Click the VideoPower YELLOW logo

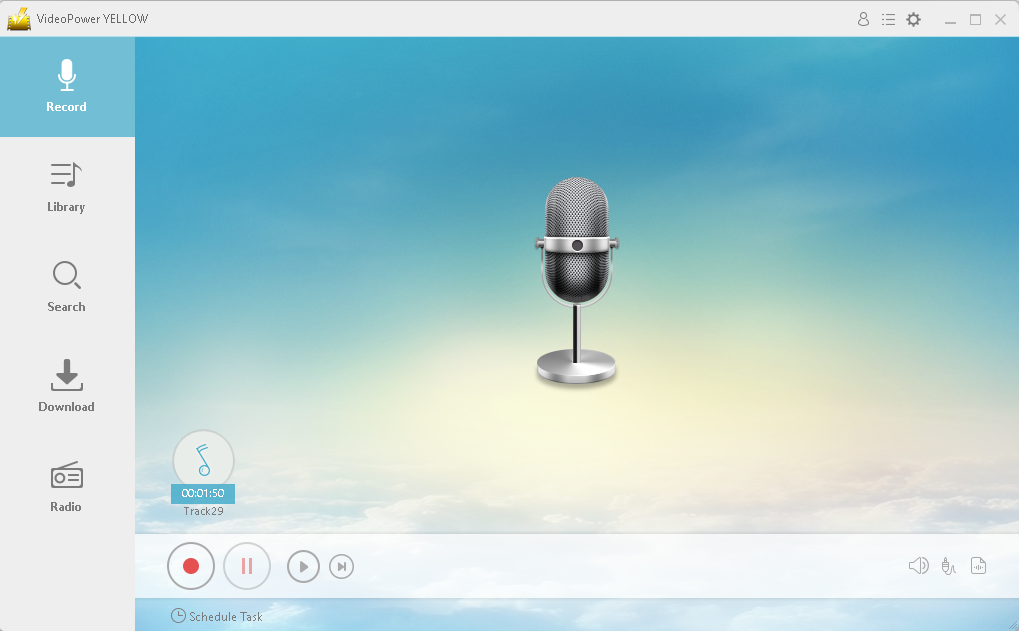click(x=18, y=18)
